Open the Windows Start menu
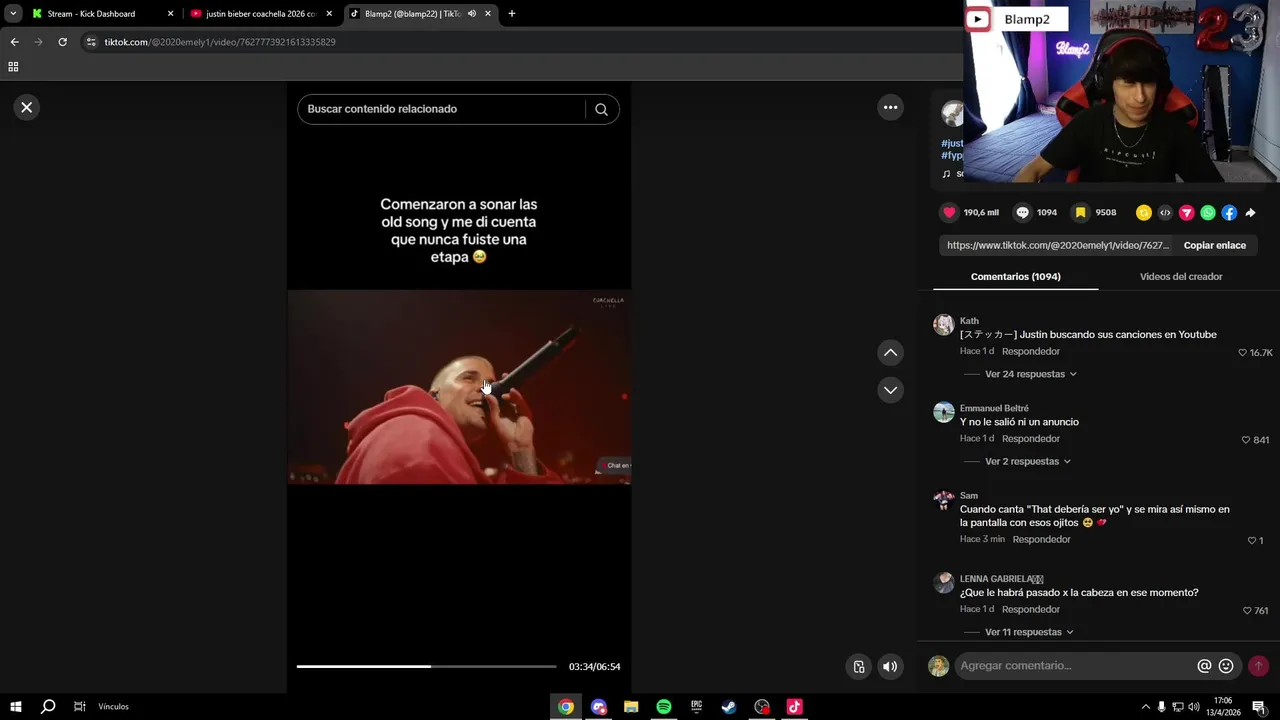Viewport: 1280px width, 720px height. point(15,707)
